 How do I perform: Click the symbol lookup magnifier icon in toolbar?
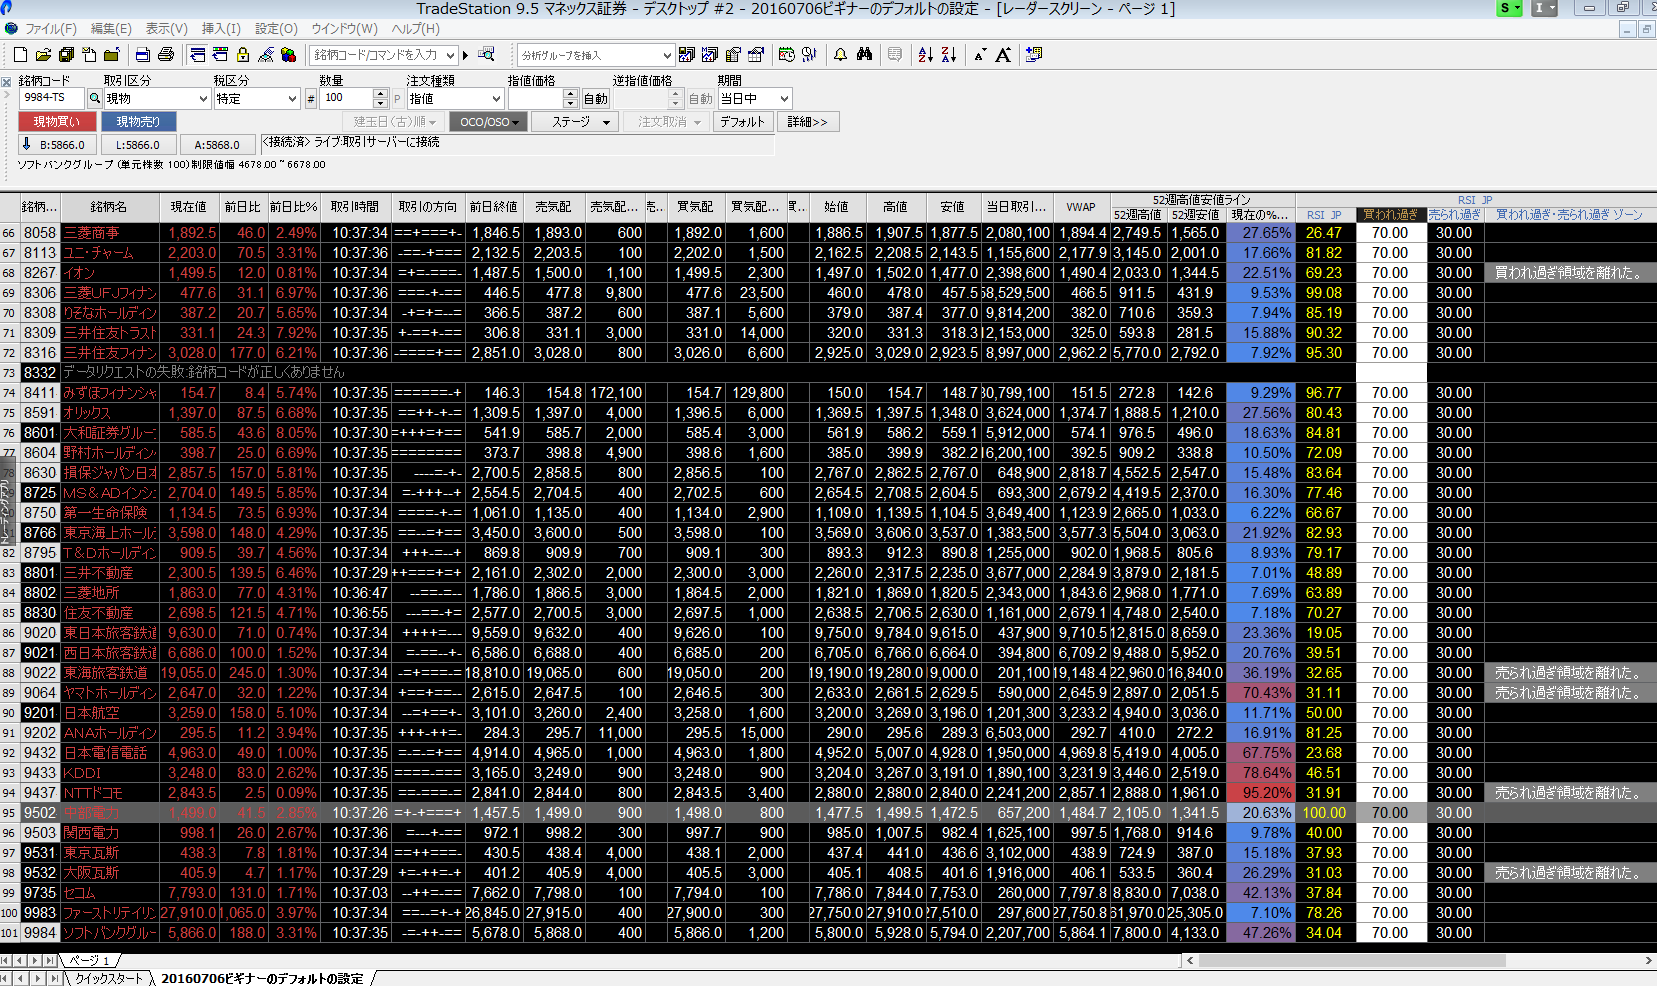[x=487, y=54]
